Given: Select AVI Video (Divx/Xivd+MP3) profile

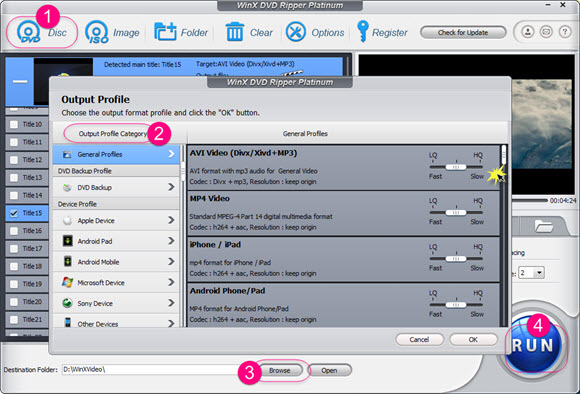Looking at the screenshot, I should (343, 168).
